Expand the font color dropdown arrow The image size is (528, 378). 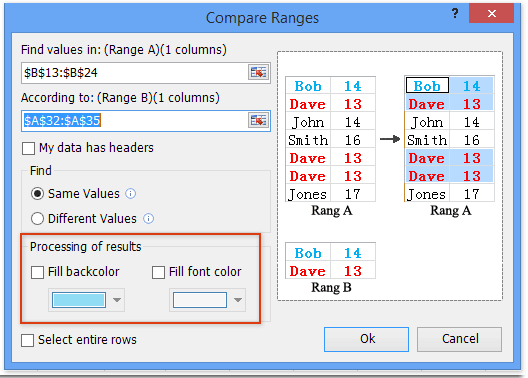pyautogui.click(x=238, y=300)
